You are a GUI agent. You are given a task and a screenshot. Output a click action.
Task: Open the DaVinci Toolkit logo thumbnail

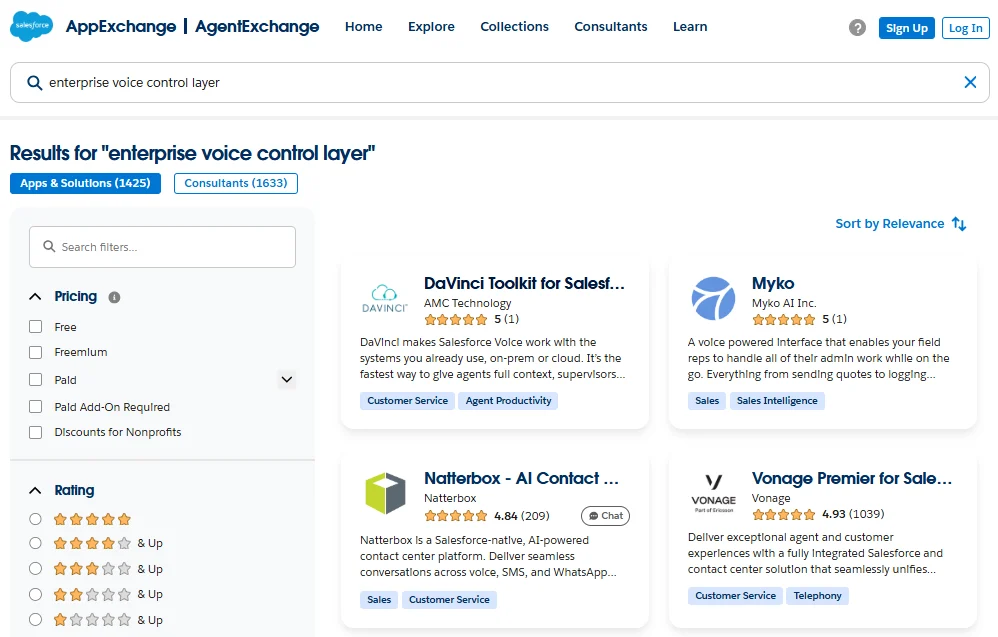(384, 298)
